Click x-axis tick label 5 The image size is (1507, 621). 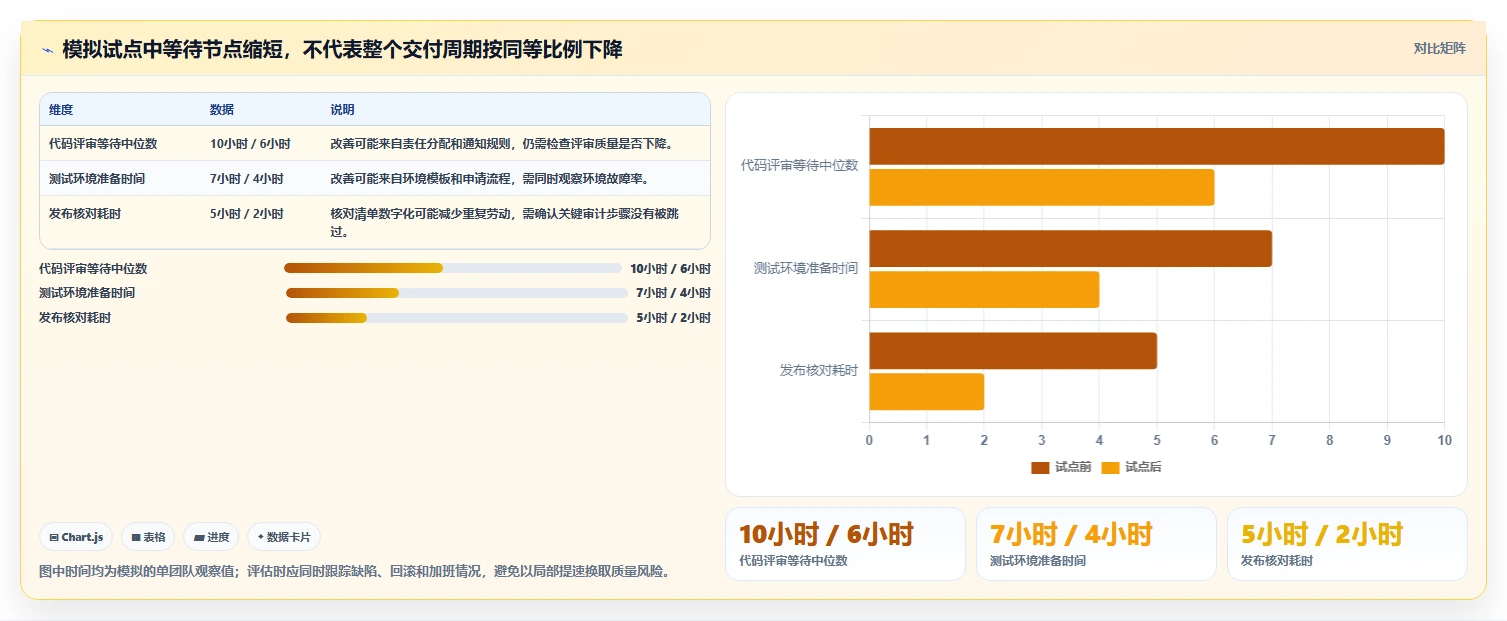pos(1157,440)
